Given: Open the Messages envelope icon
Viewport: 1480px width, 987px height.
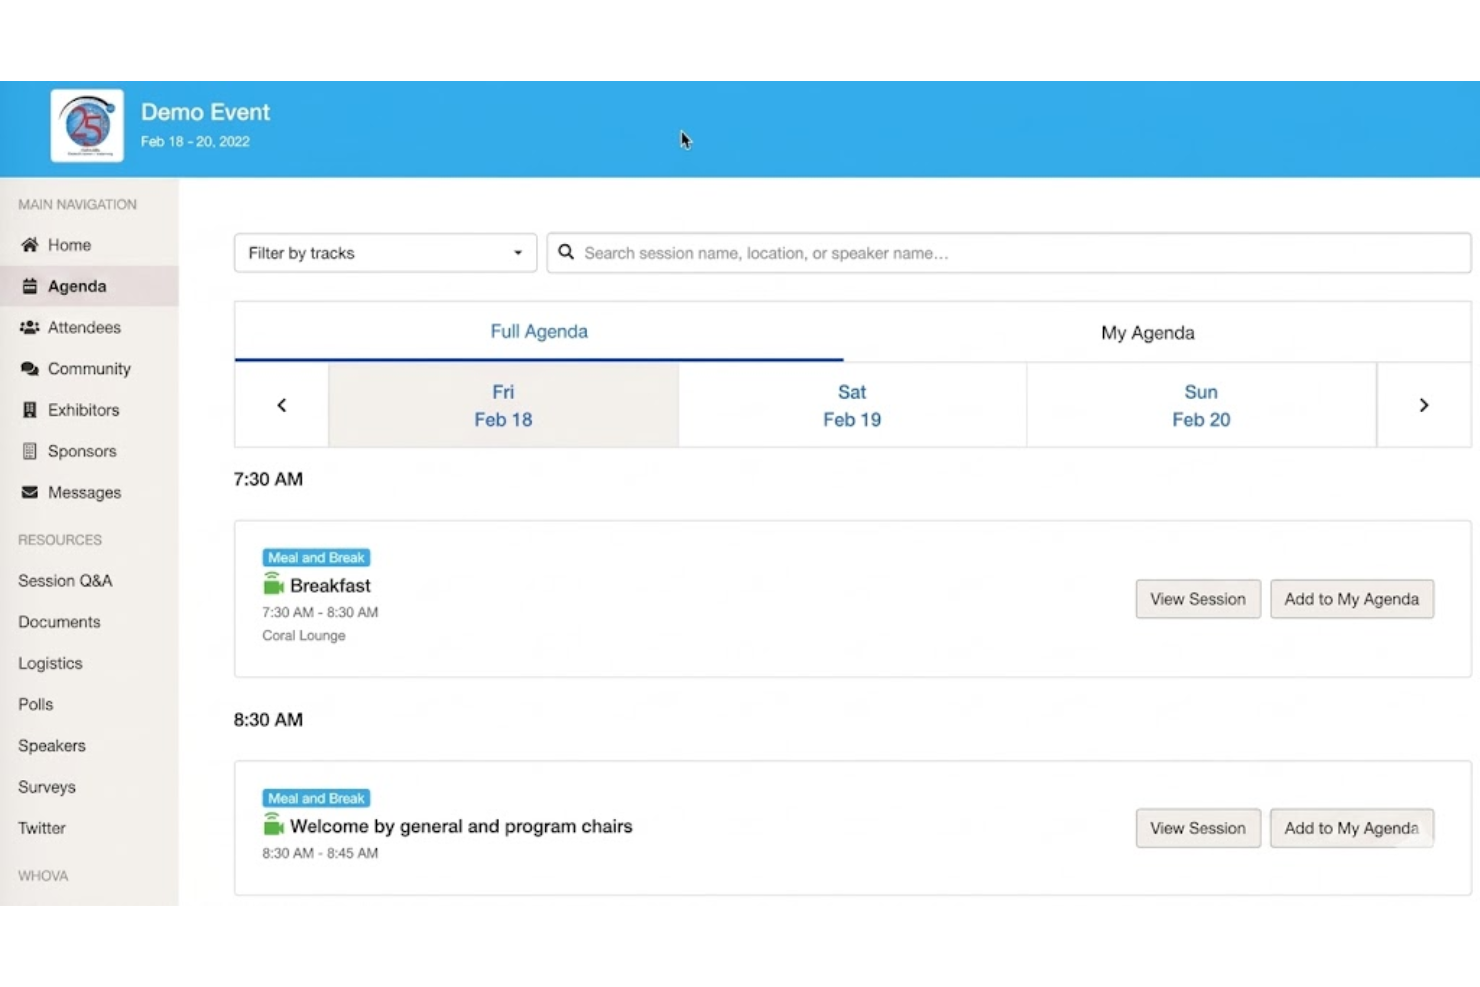Looking at the screenshot, I should pyautogui.click(x=30, y=492).
